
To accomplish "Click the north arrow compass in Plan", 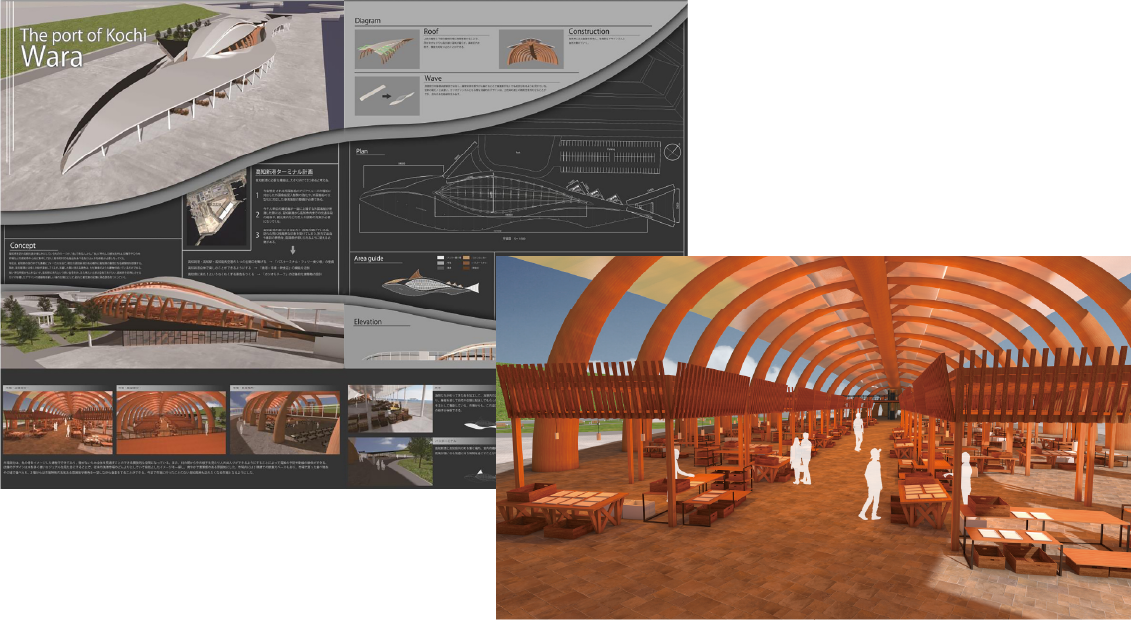I will coord(674,153).
